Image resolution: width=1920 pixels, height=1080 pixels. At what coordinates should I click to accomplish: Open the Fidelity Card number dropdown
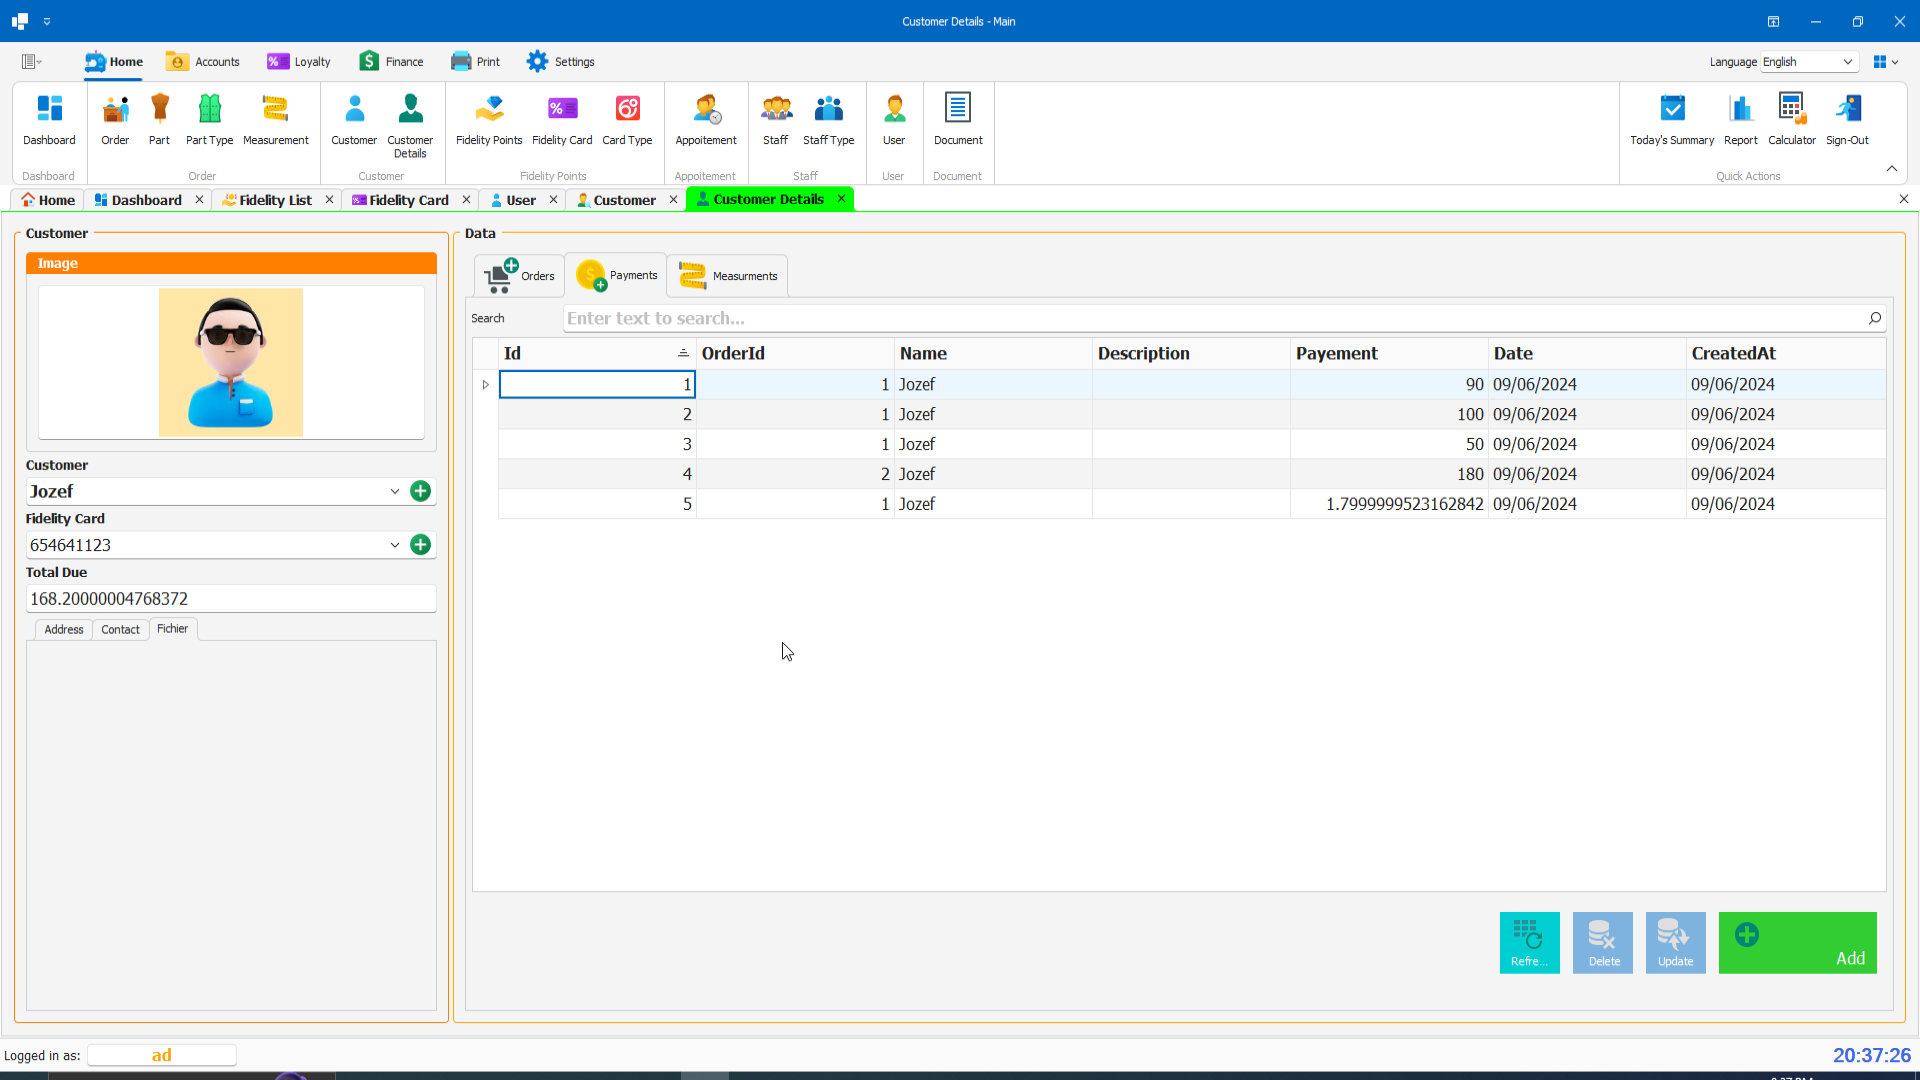pos(395,545)
